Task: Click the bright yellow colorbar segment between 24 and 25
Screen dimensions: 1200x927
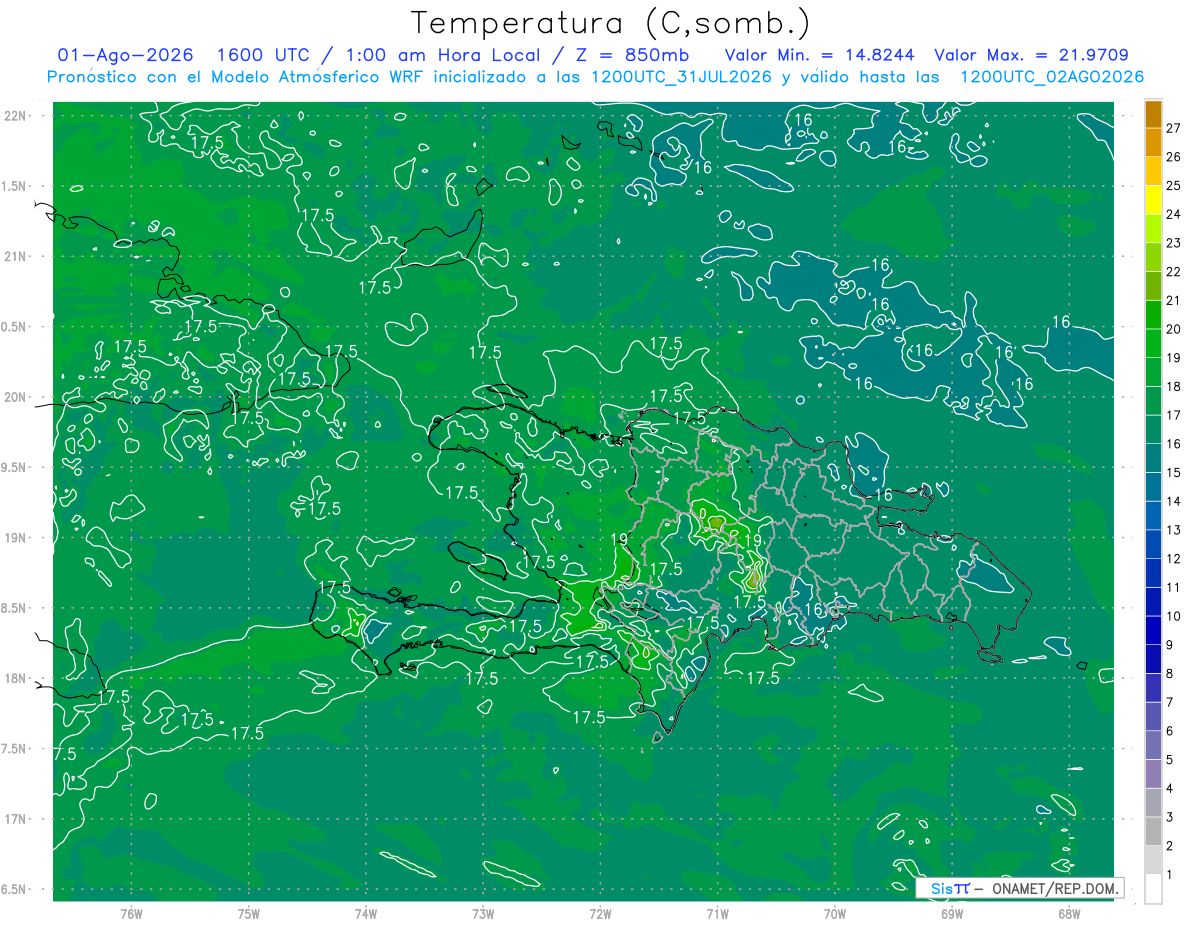Action: (1153, 200)
